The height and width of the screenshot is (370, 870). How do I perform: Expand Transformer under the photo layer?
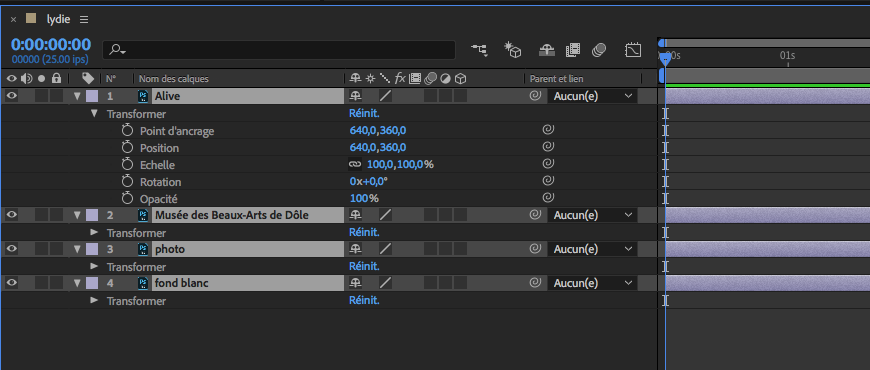coord(94,266)
